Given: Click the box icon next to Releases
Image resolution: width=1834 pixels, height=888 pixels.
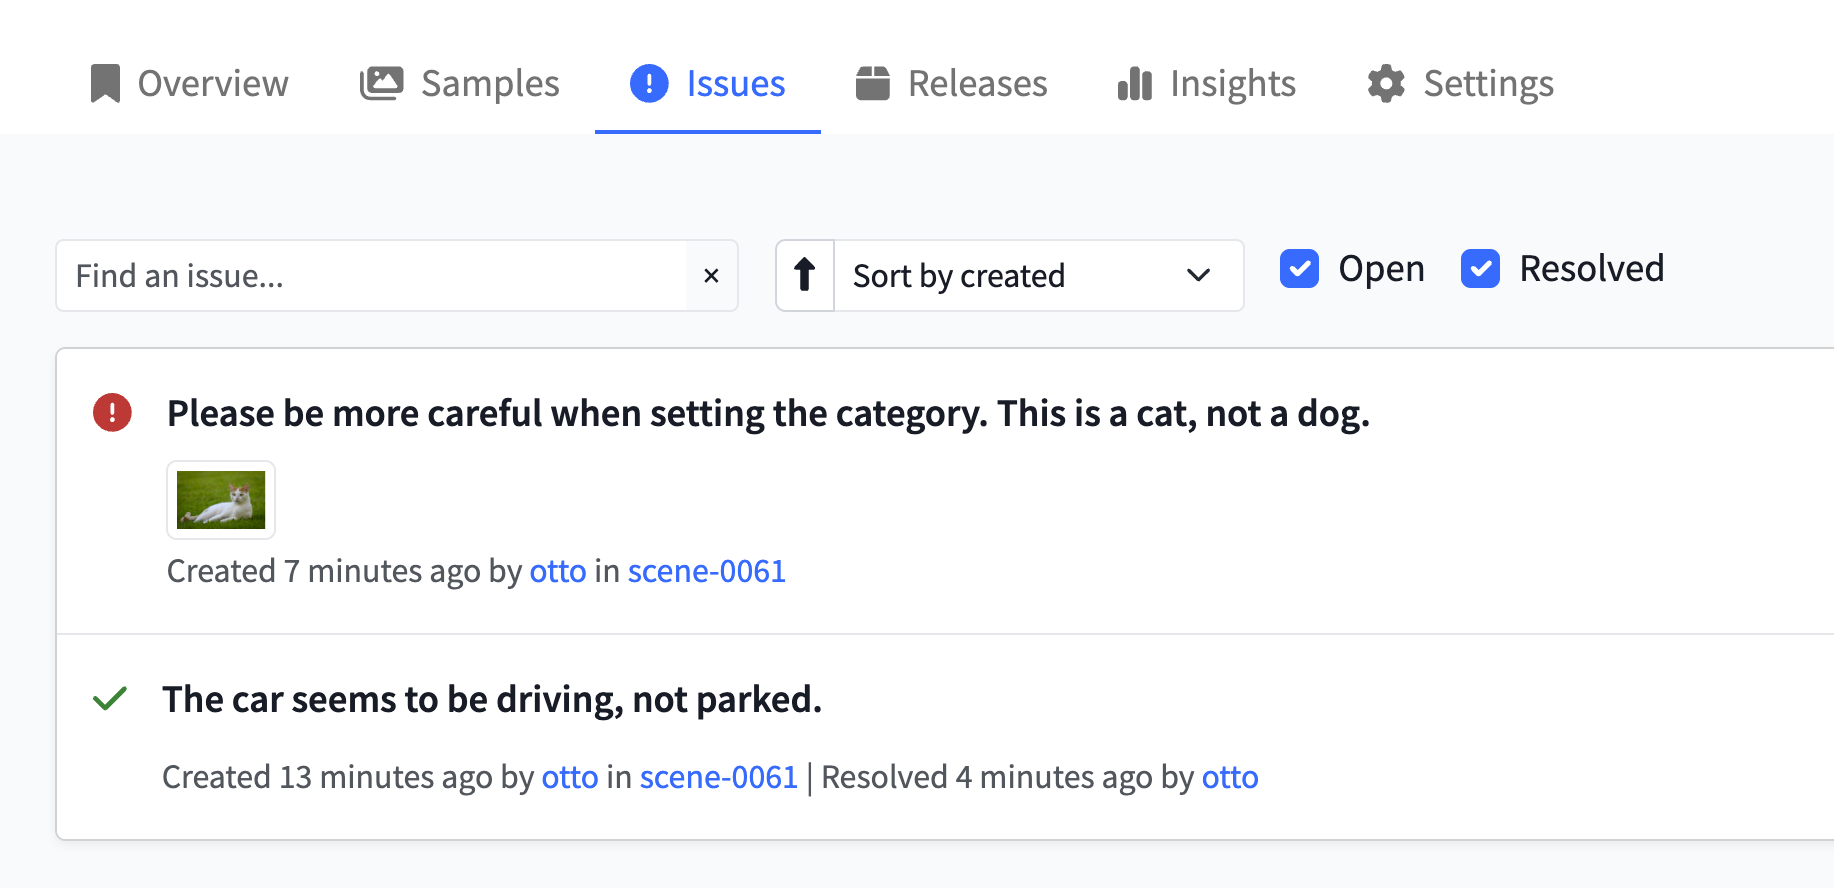Looking at the screenshot, I should [873, 84].
